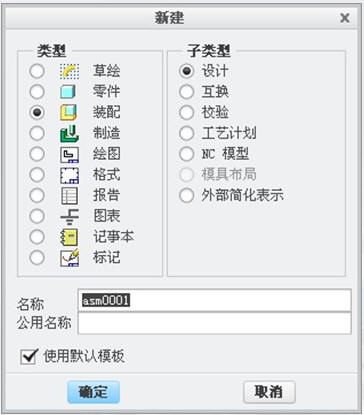Click the 公用名称 input field
Image resolution: width=364 pixels, height=415 pixels.
click(x=214, y=323)
